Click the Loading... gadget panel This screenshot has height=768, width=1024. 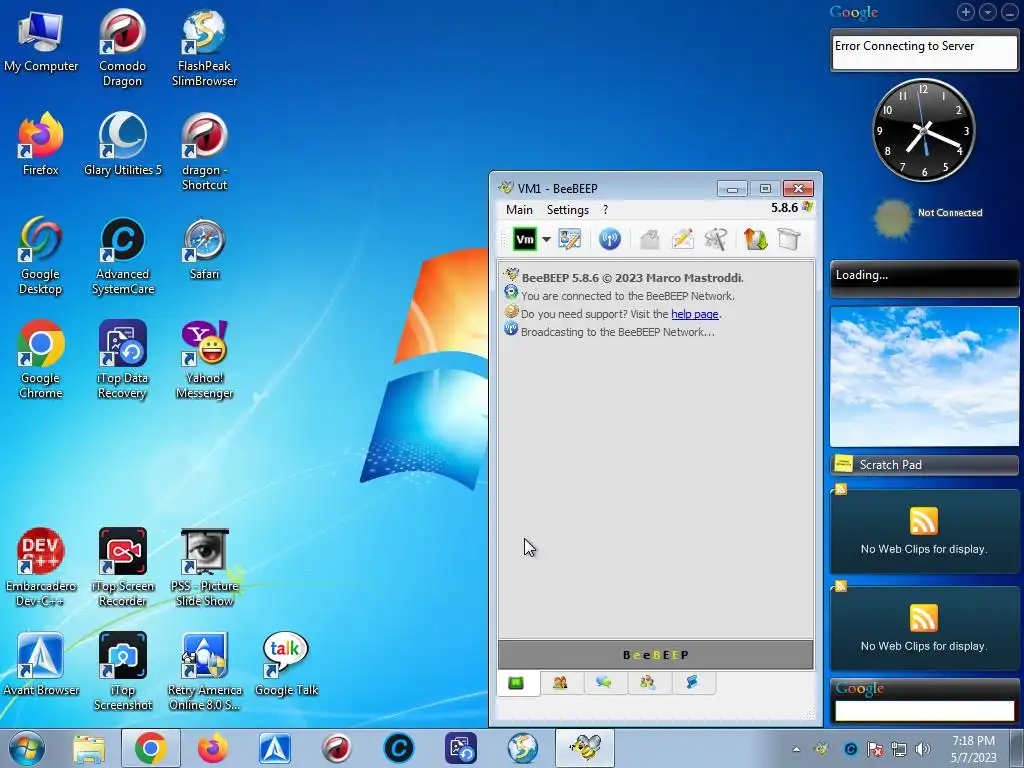click(x=924, y=279)
